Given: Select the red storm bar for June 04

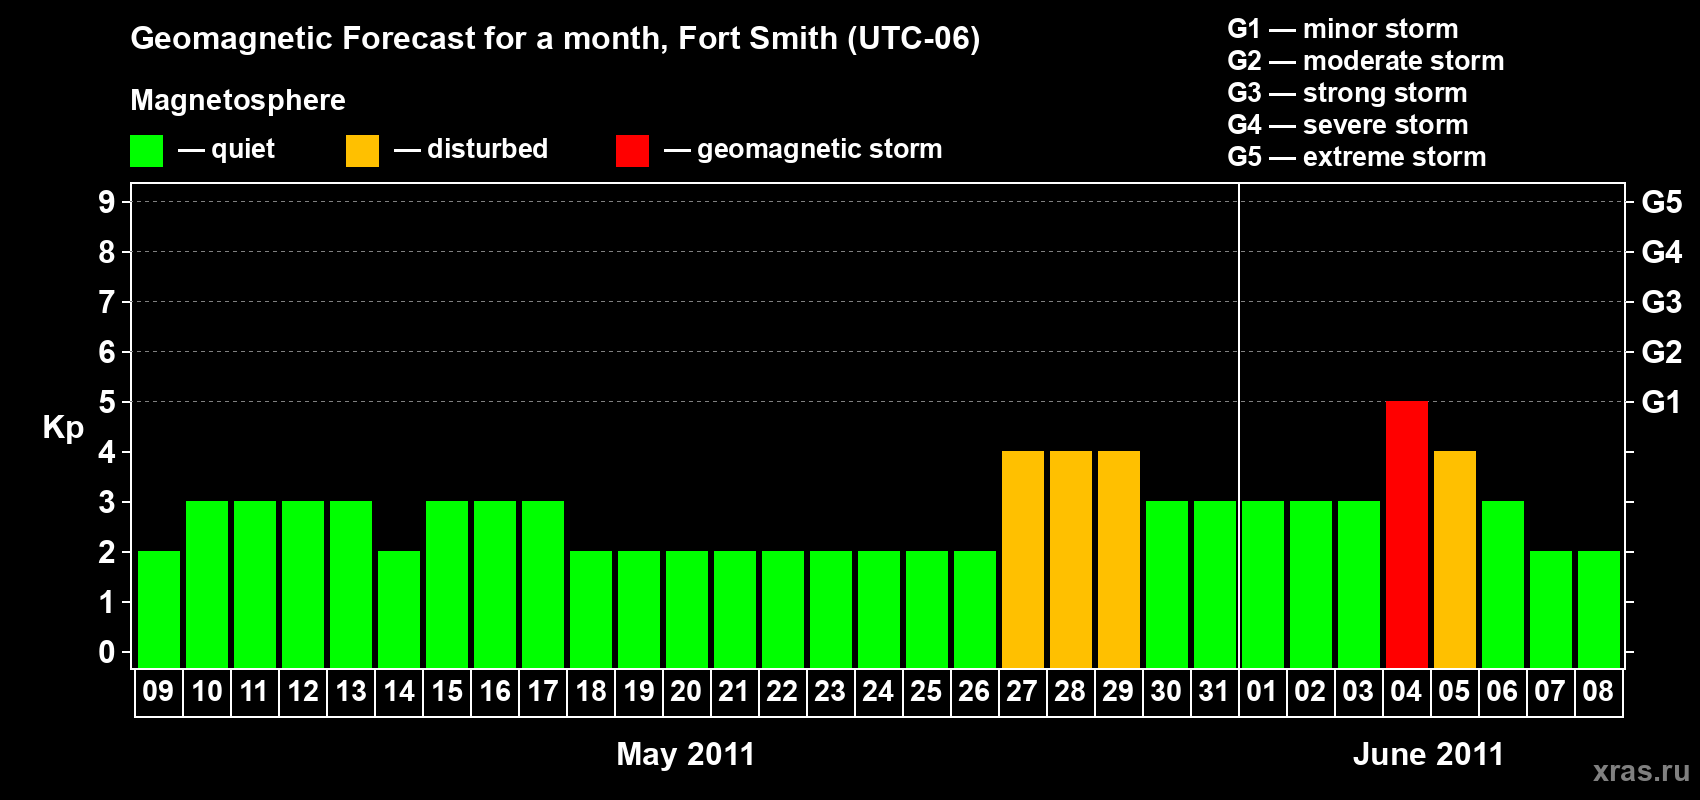Looking at the screenshot, I should click(1407, 534).
